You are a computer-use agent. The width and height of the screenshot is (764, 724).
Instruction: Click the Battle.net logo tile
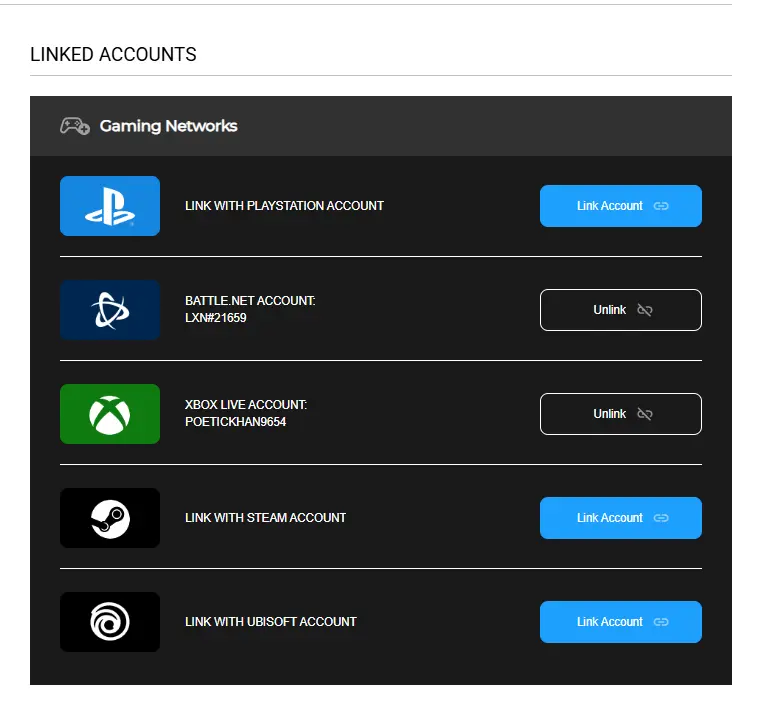click(110, 310)
